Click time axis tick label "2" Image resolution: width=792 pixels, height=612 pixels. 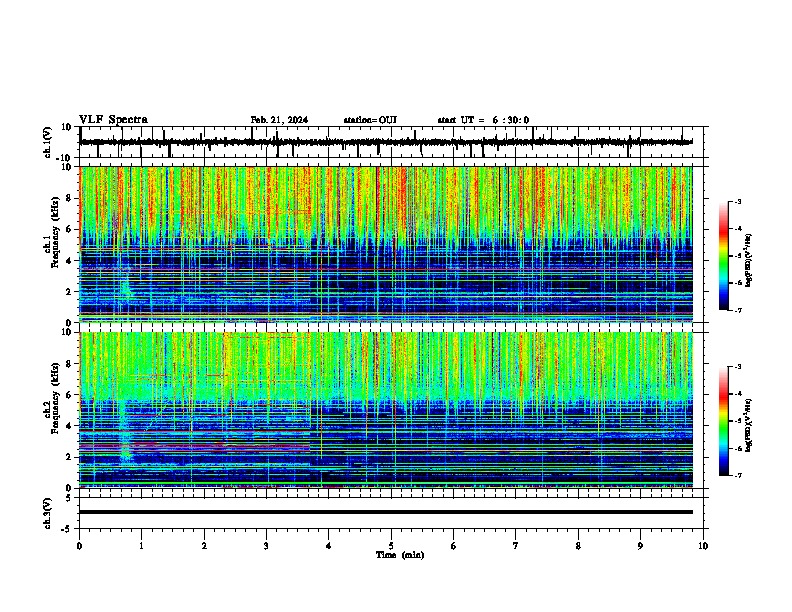(204, 545)
